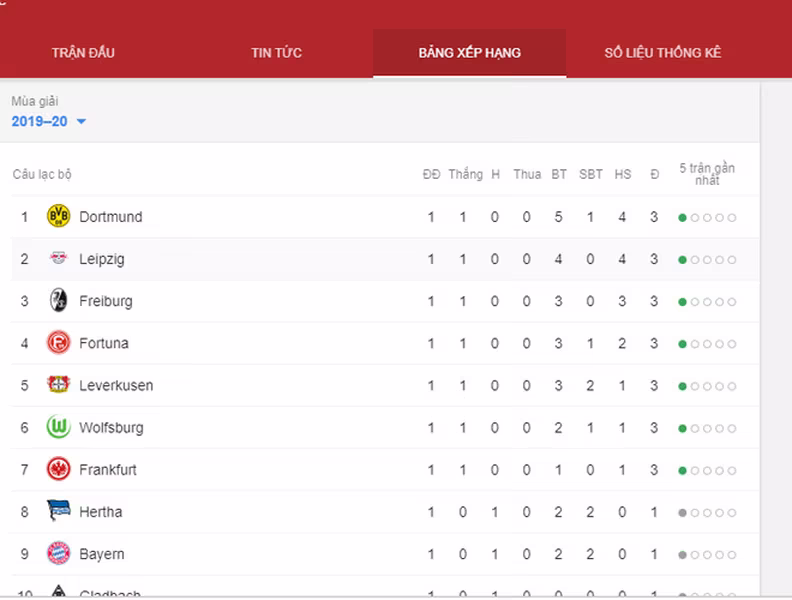Click the Dortmund team name
The width and height of the screenshot is (792, 600).
pyautogui.click(x=111, y=217)
